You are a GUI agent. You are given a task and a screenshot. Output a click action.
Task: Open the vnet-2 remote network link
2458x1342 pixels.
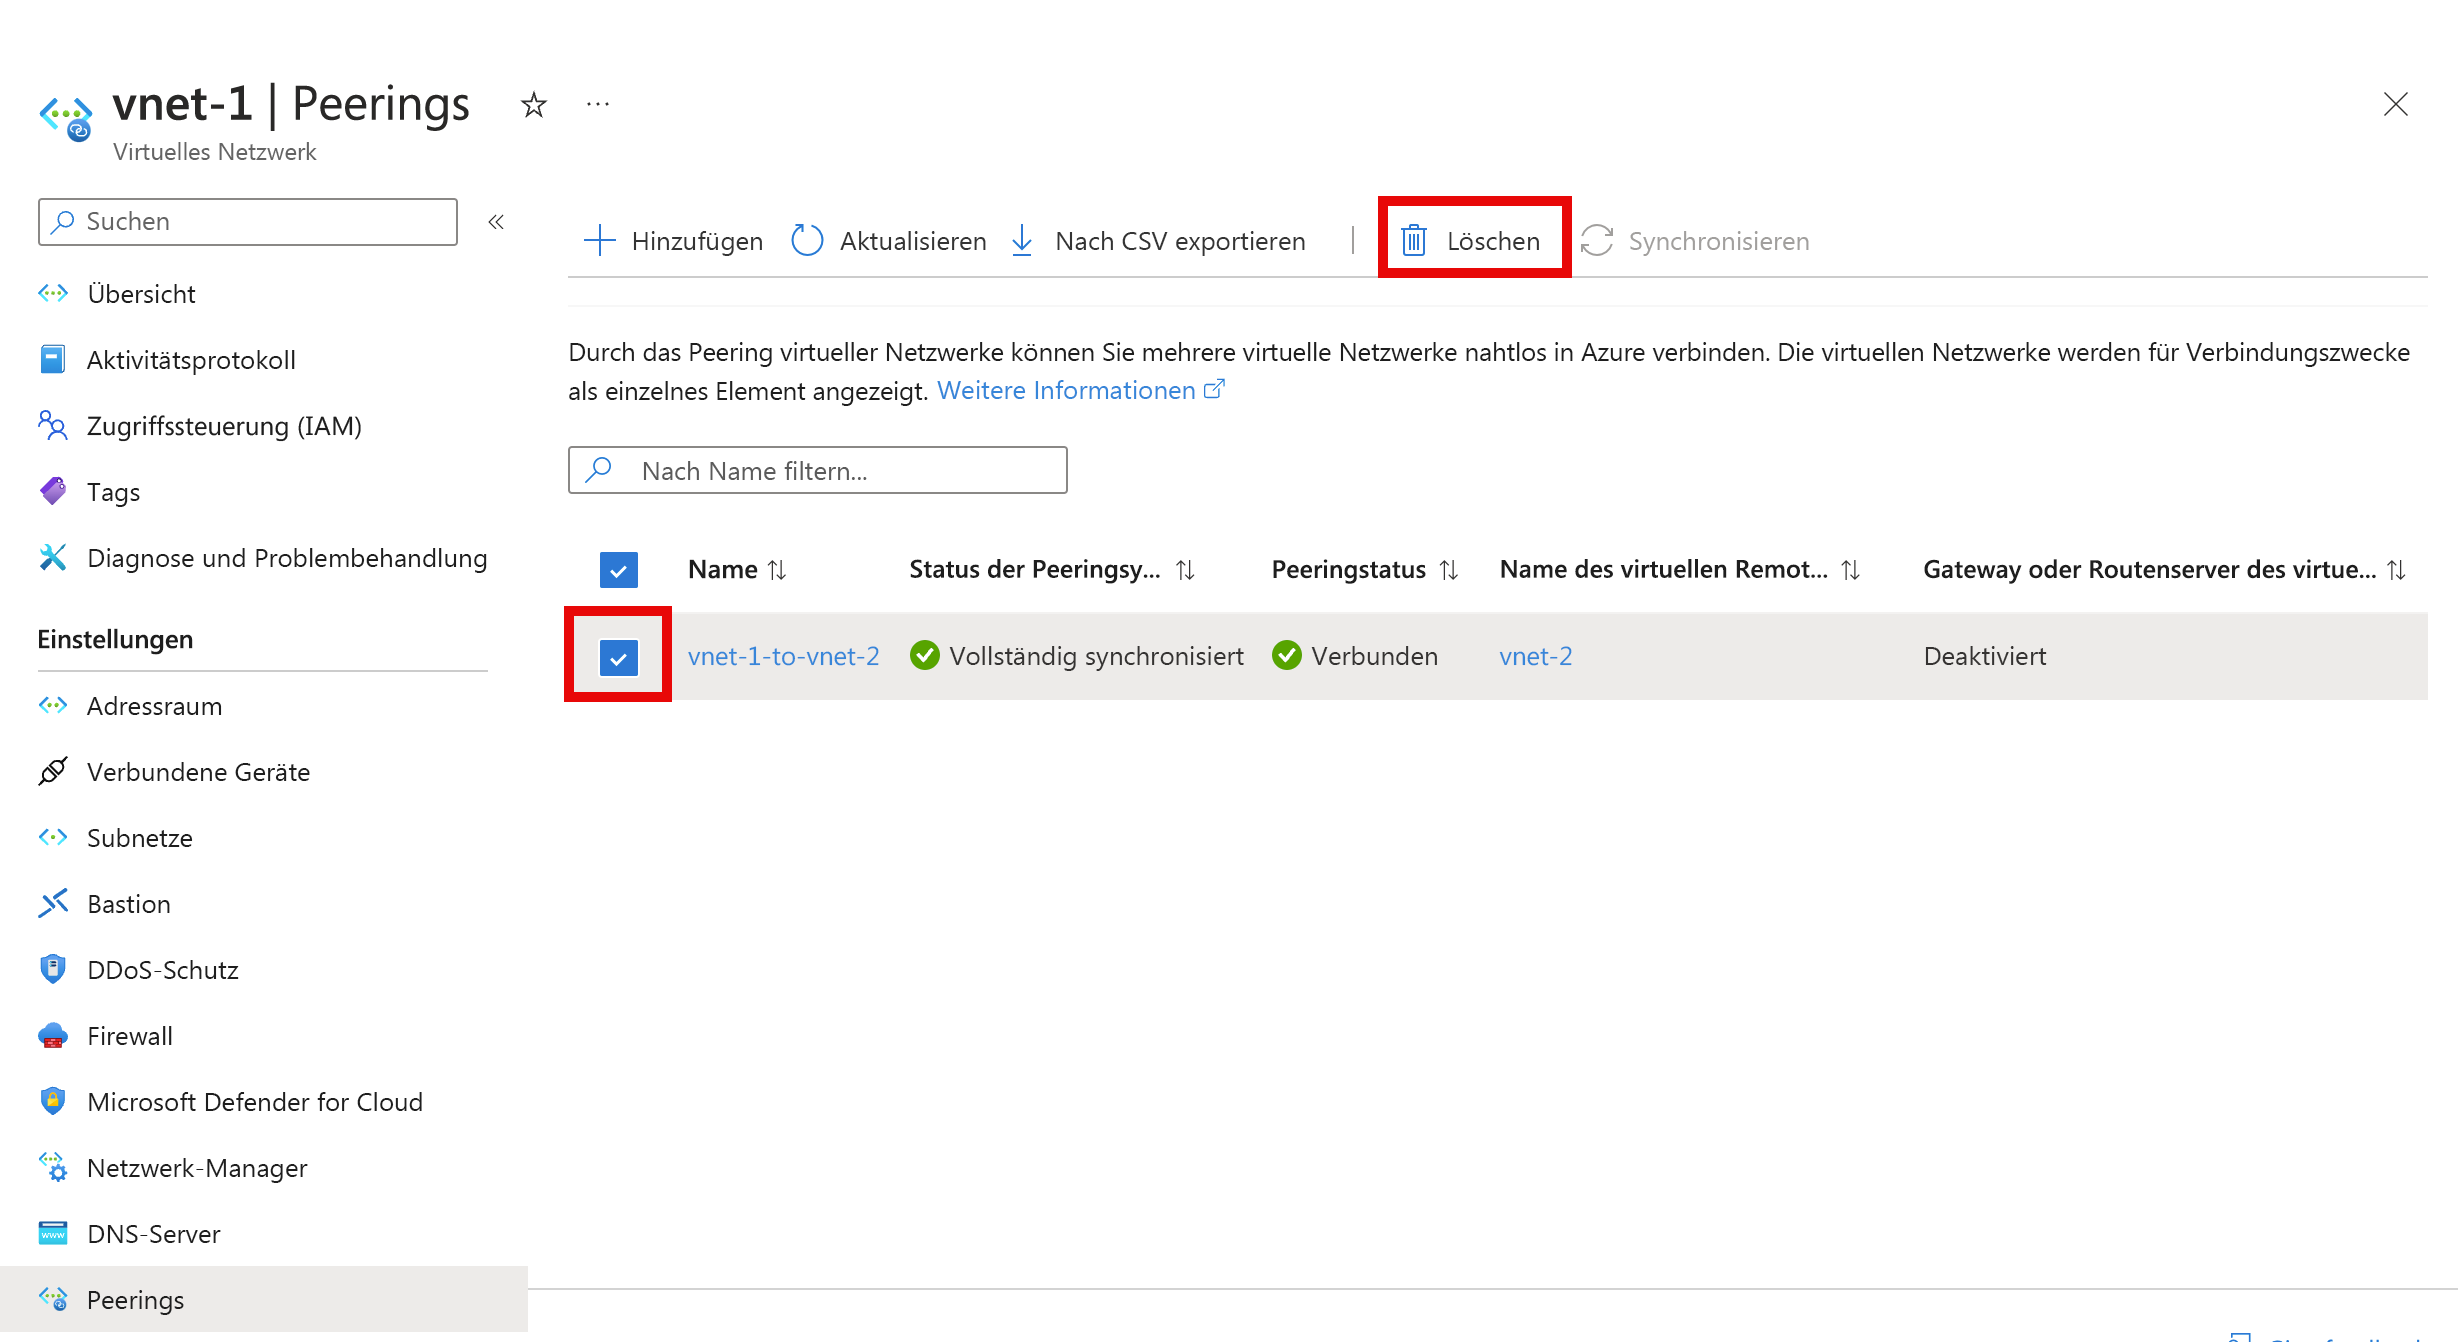click(x=1536, y=656)
